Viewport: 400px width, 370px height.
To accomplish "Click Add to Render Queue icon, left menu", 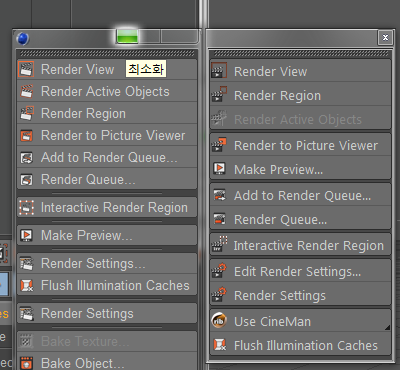I will (x=27, y=157).
